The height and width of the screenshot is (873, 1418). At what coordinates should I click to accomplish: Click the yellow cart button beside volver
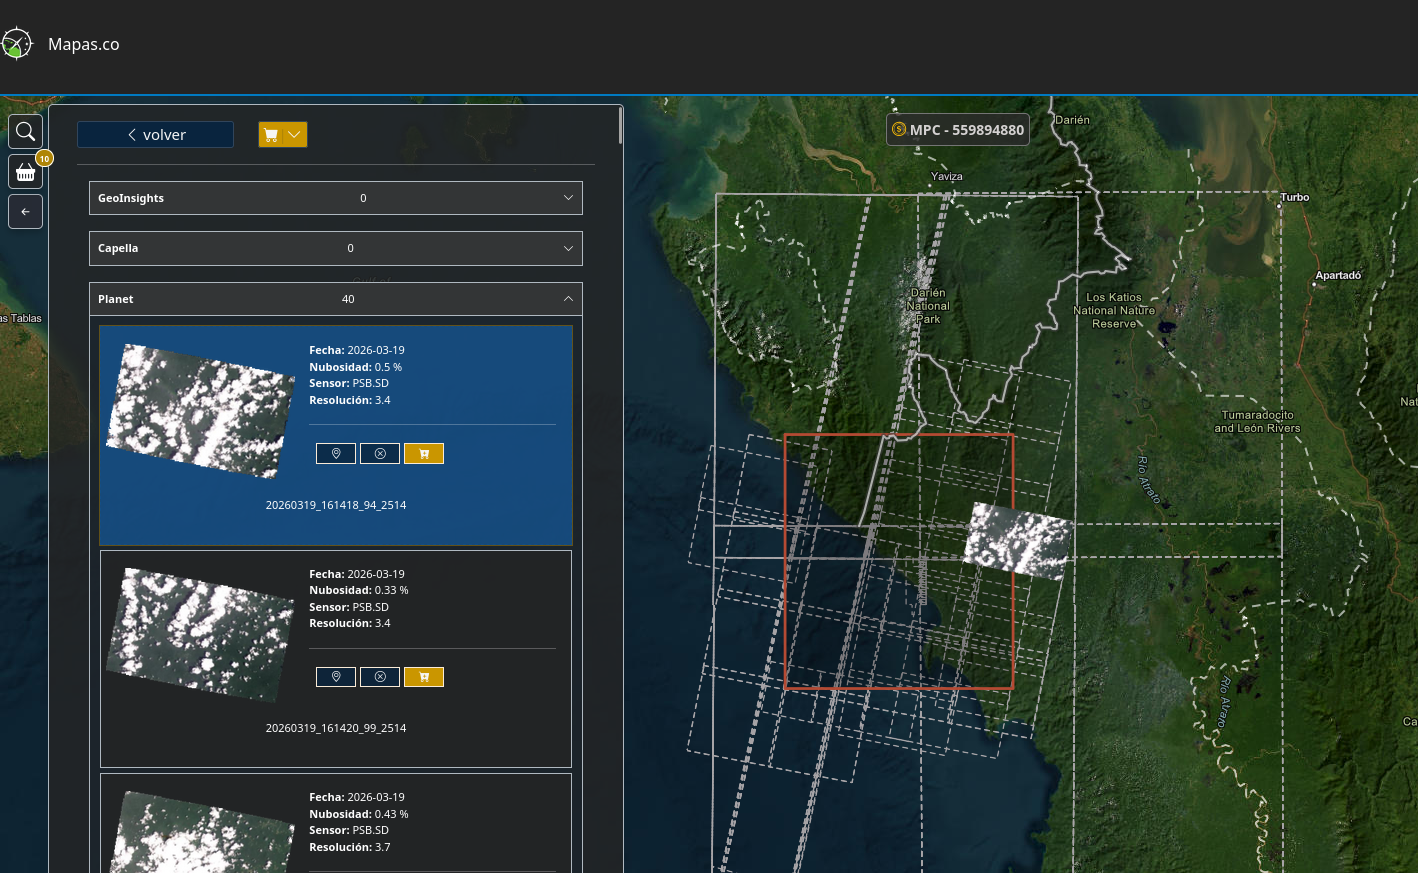pos(271,135)
